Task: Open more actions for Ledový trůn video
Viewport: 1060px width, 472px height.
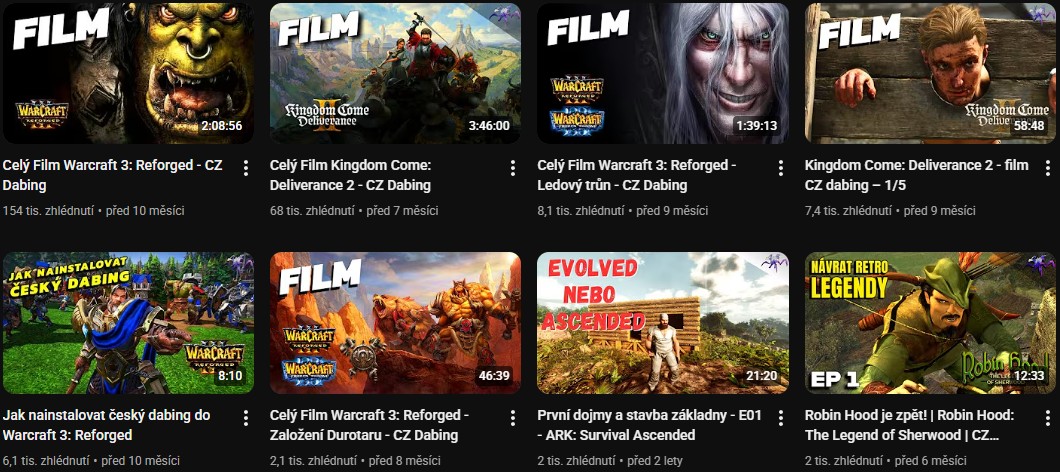Action: [x=780, y=168]
